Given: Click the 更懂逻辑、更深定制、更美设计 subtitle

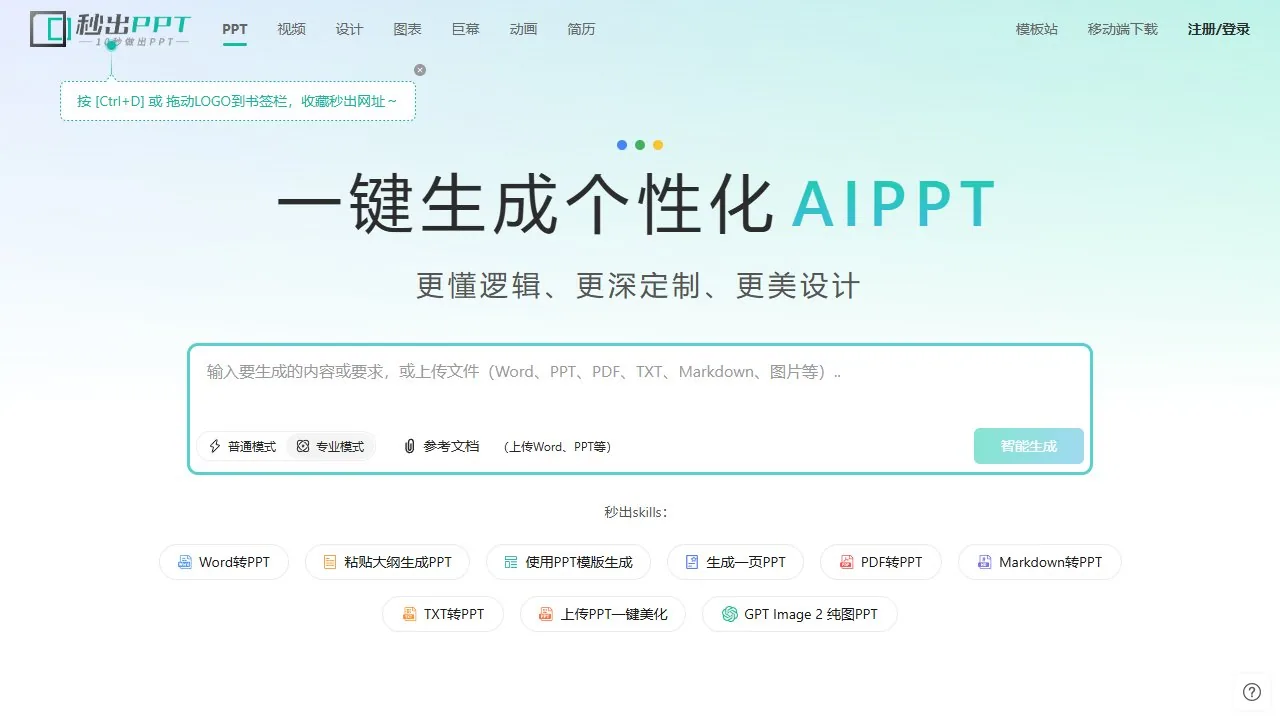Looking at the screenshot, I should [x=638, y=286].
